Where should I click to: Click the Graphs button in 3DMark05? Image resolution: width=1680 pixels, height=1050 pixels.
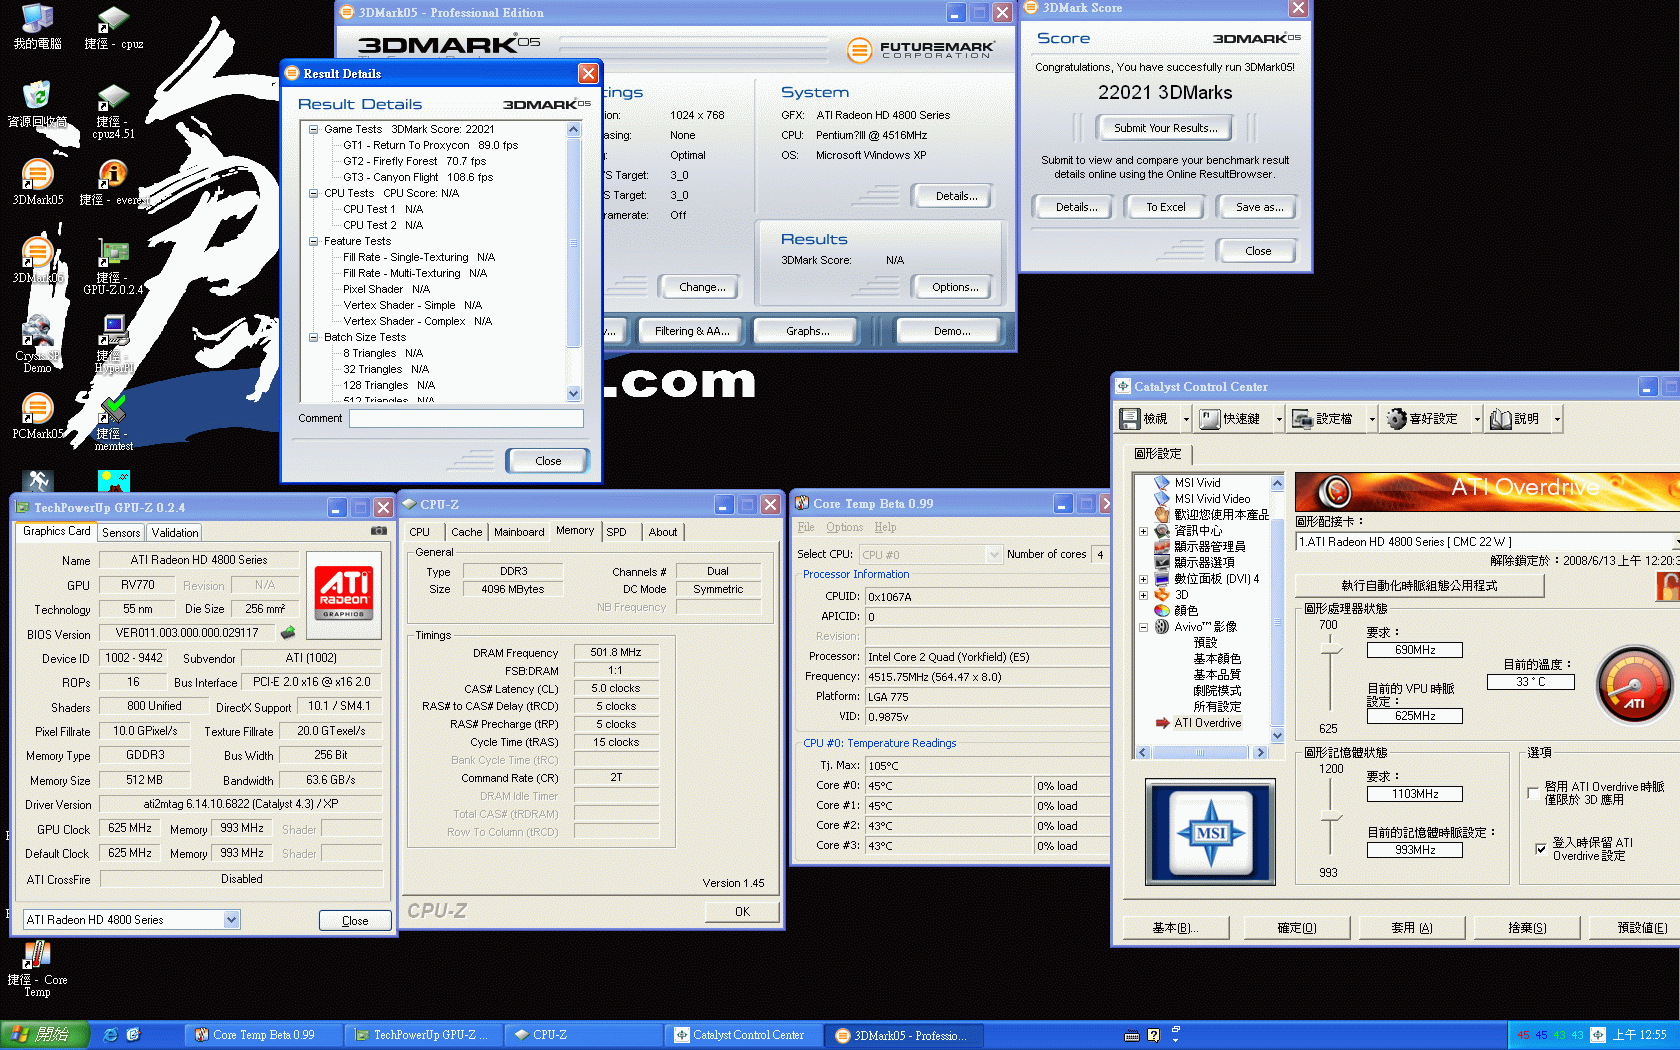coord(807,331)
